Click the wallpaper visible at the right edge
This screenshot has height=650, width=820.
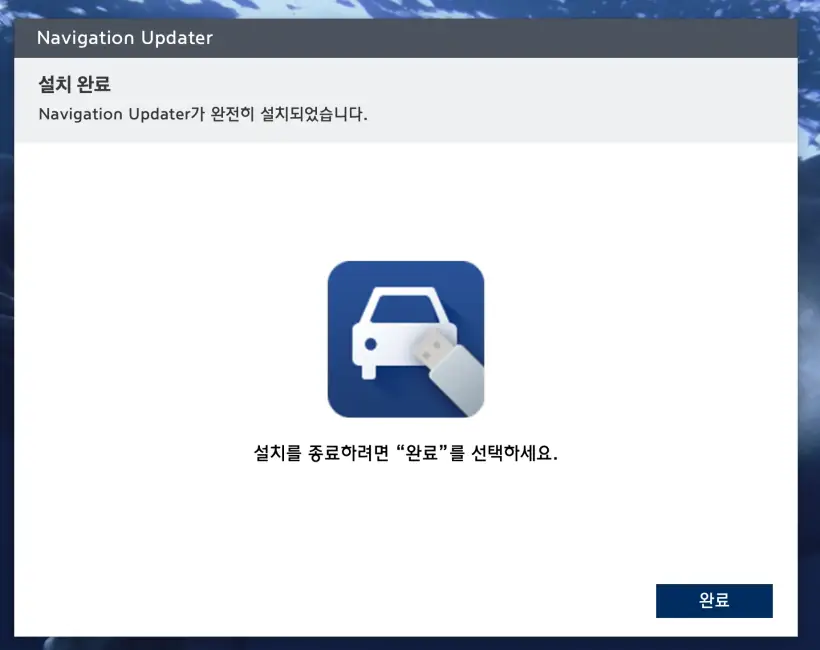pos(810,300)
